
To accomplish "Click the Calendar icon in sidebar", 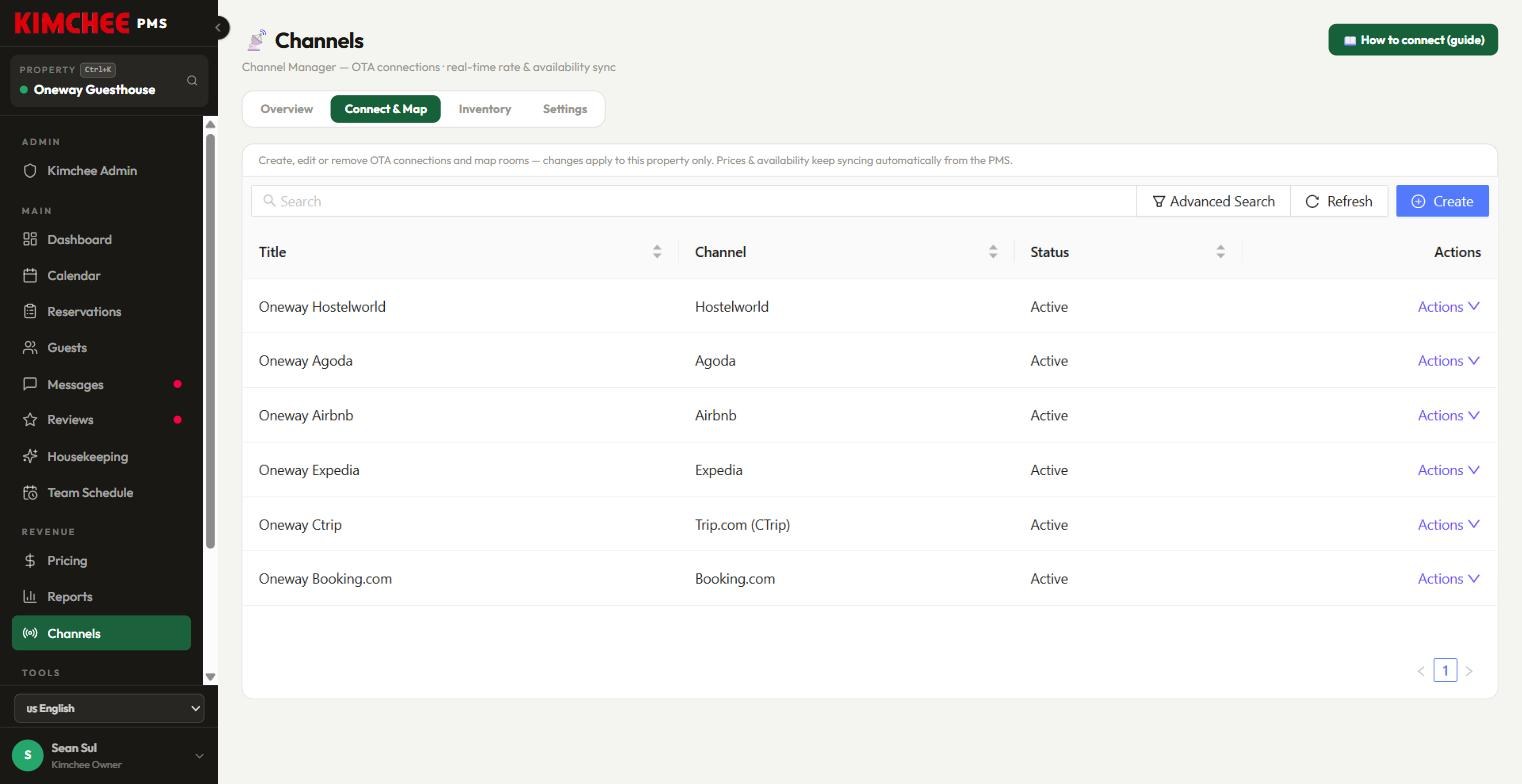I will click(x=30, y=276).
